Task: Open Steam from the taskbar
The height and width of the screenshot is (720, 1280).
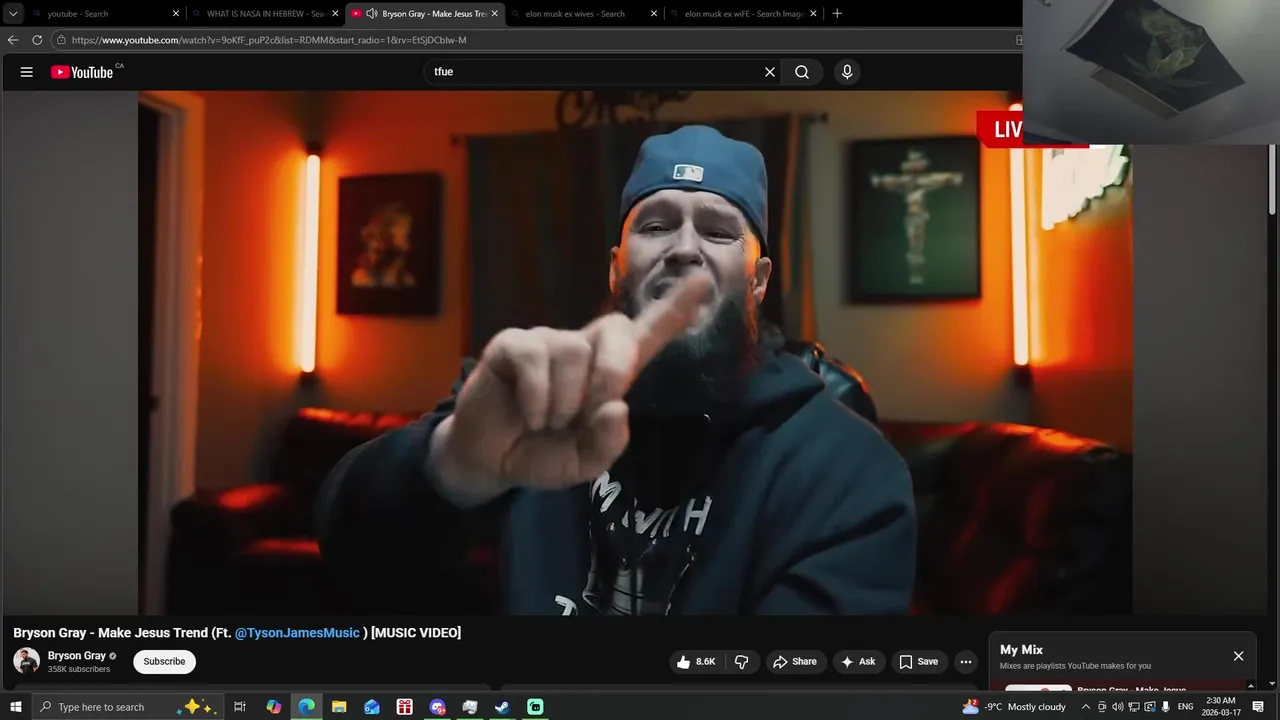Action: pyautogui.click(x=502, y=707)
